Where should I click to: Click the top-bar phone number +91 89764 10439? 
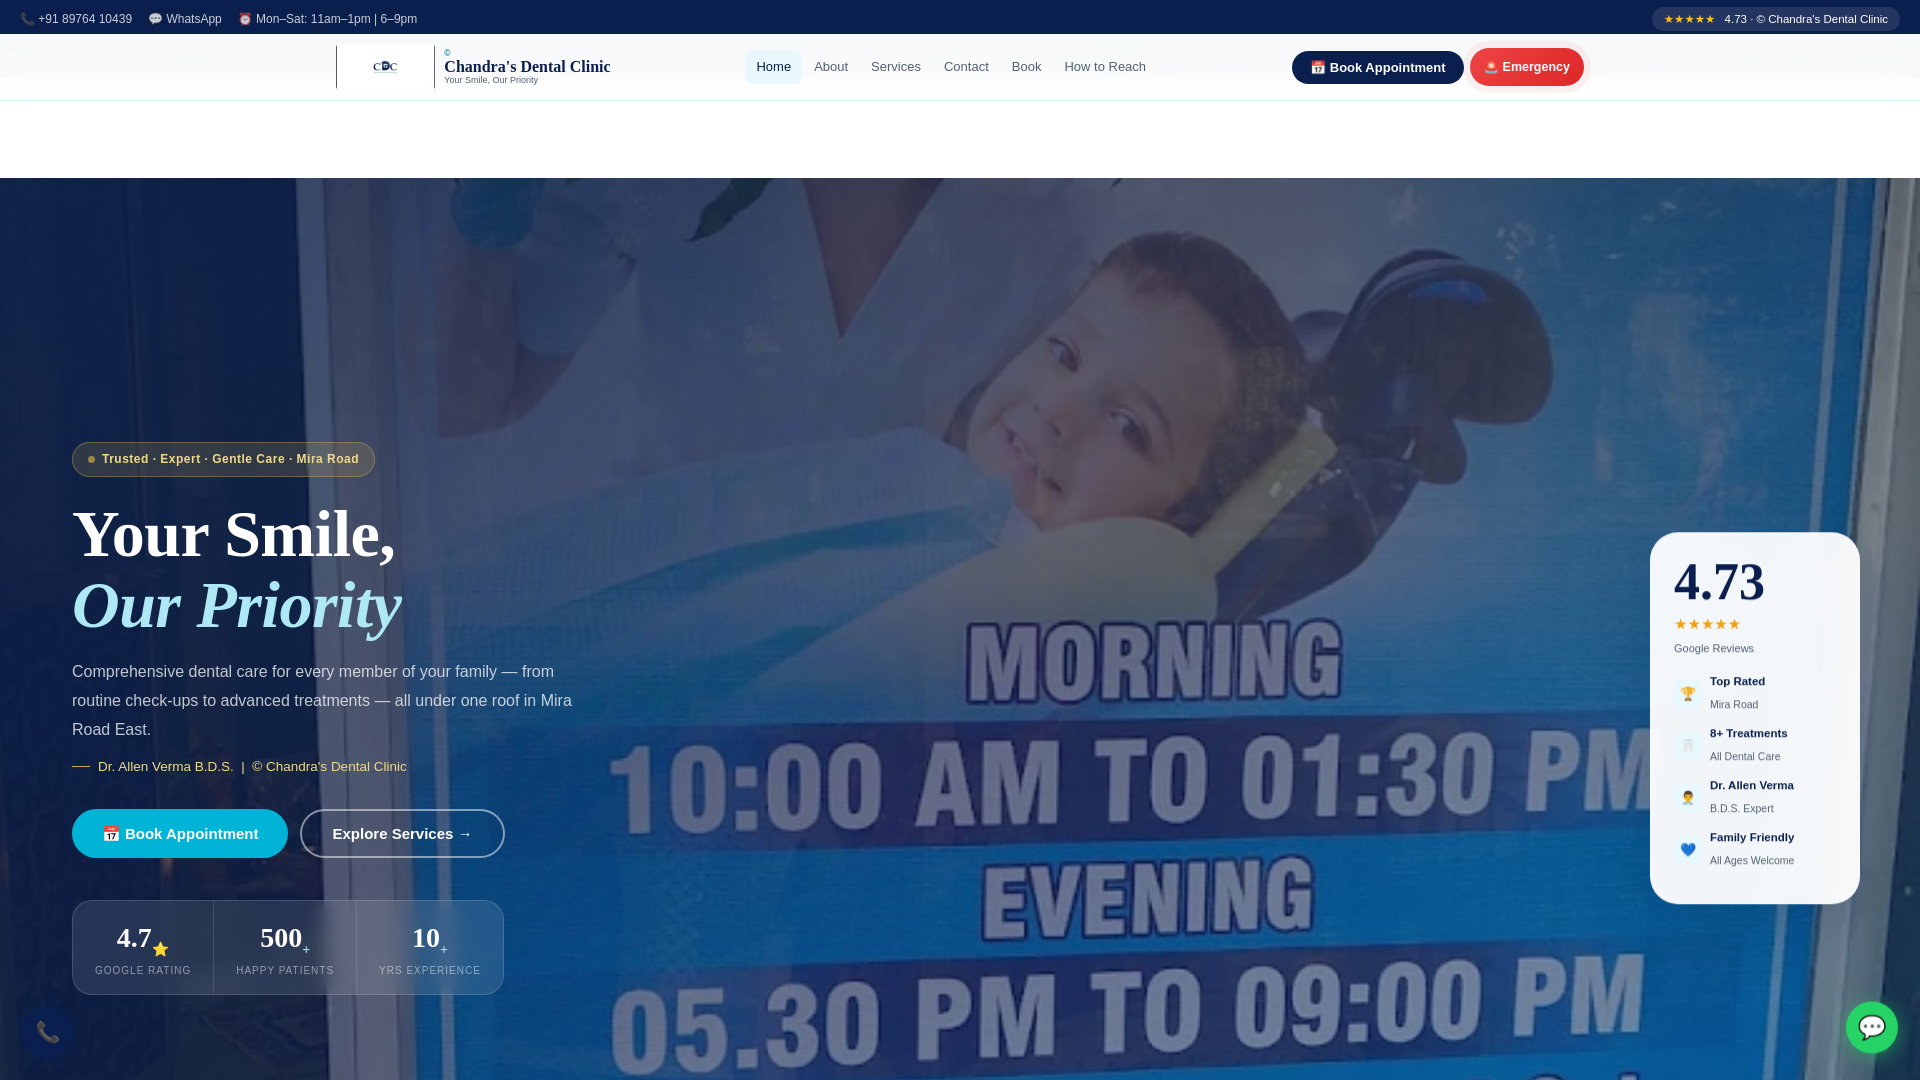[76, 19]
